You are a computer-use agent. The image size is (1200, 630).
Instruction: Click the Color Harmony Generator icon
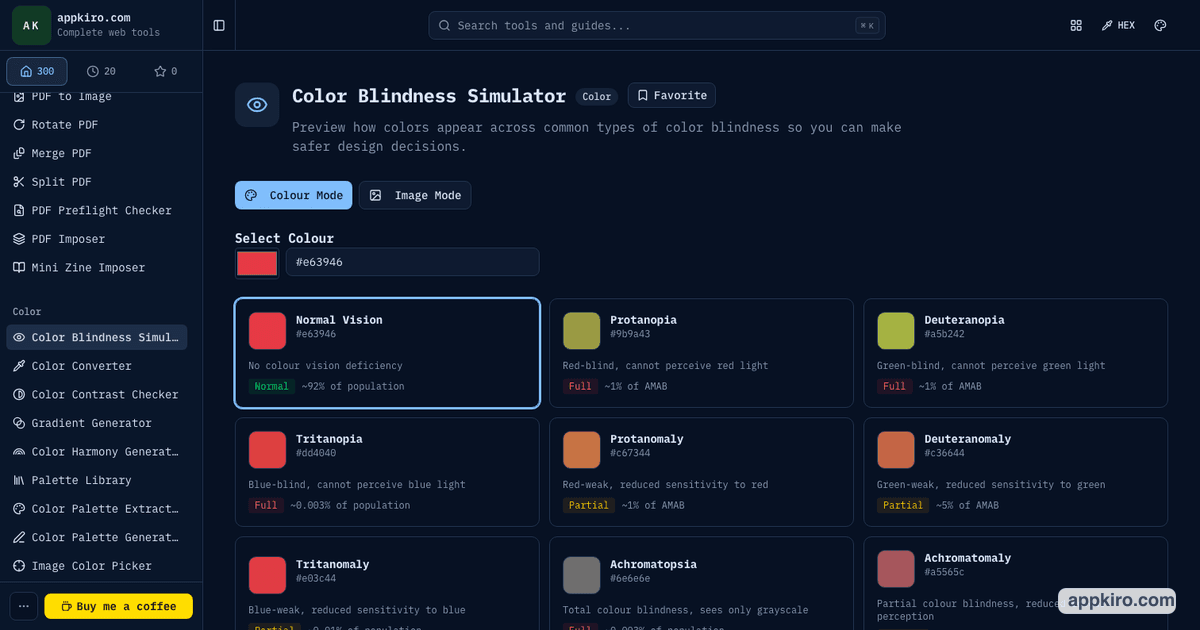pos(19,451)
